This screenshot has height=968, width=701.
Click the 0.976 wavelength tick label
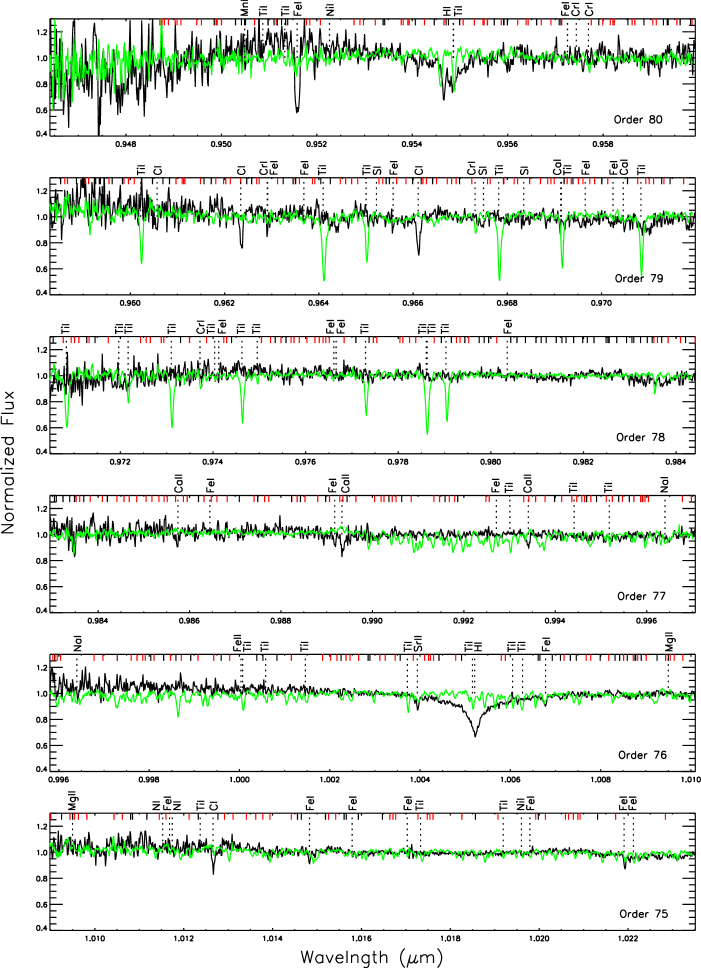[x=305, y=462]
